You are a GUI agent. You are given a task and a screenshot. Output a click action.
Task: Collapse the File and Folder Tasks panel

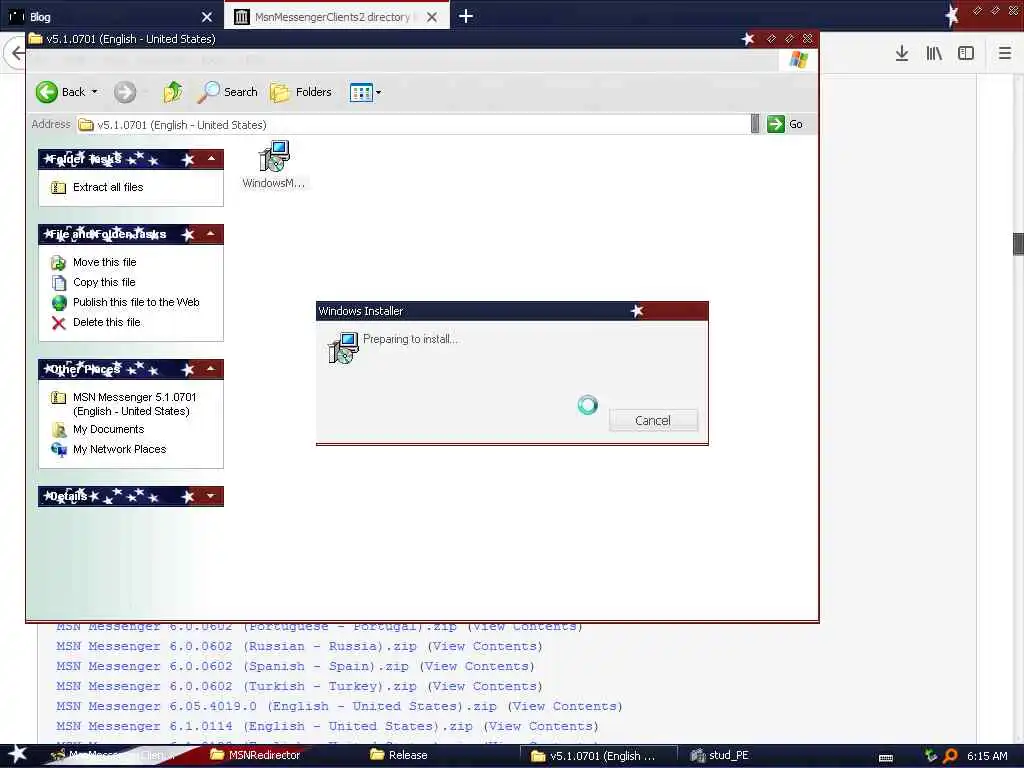[x=211, y=234]
